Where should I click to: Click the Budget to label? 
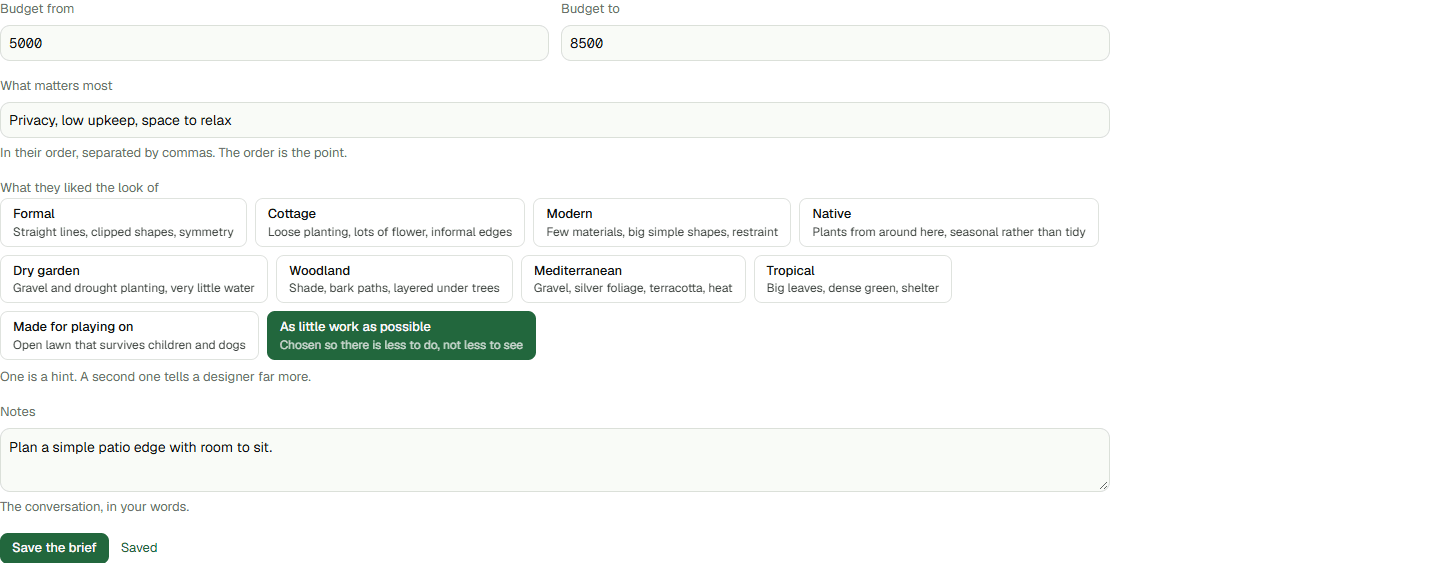pyautogui.click(x=590, y=9)
